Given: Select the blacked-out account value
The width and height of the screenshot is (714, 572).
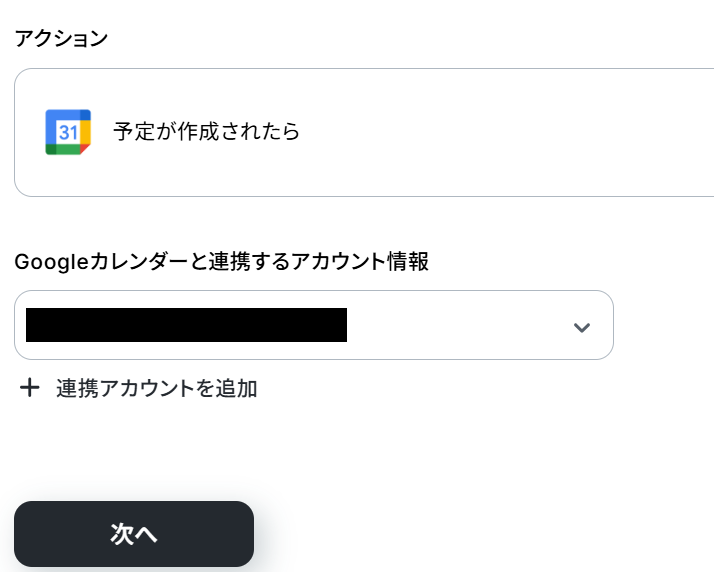Looking at the screenshot, I should [x=186, y=326].
